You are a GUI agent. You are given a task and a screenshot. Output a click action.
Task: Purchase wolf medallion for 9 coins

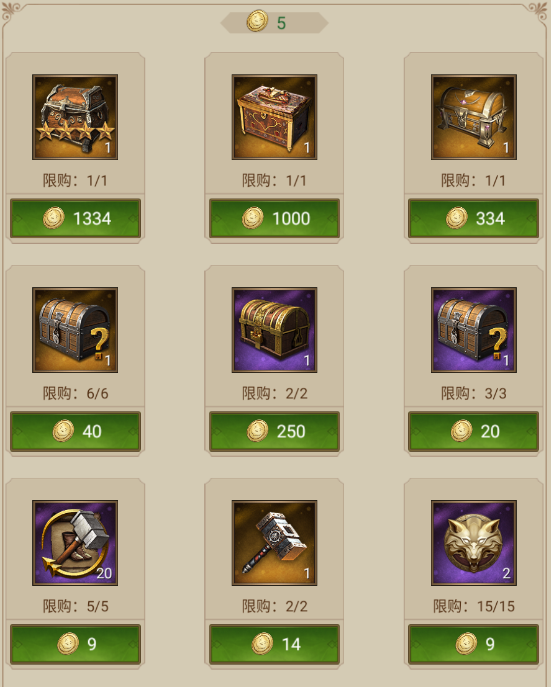473,644
